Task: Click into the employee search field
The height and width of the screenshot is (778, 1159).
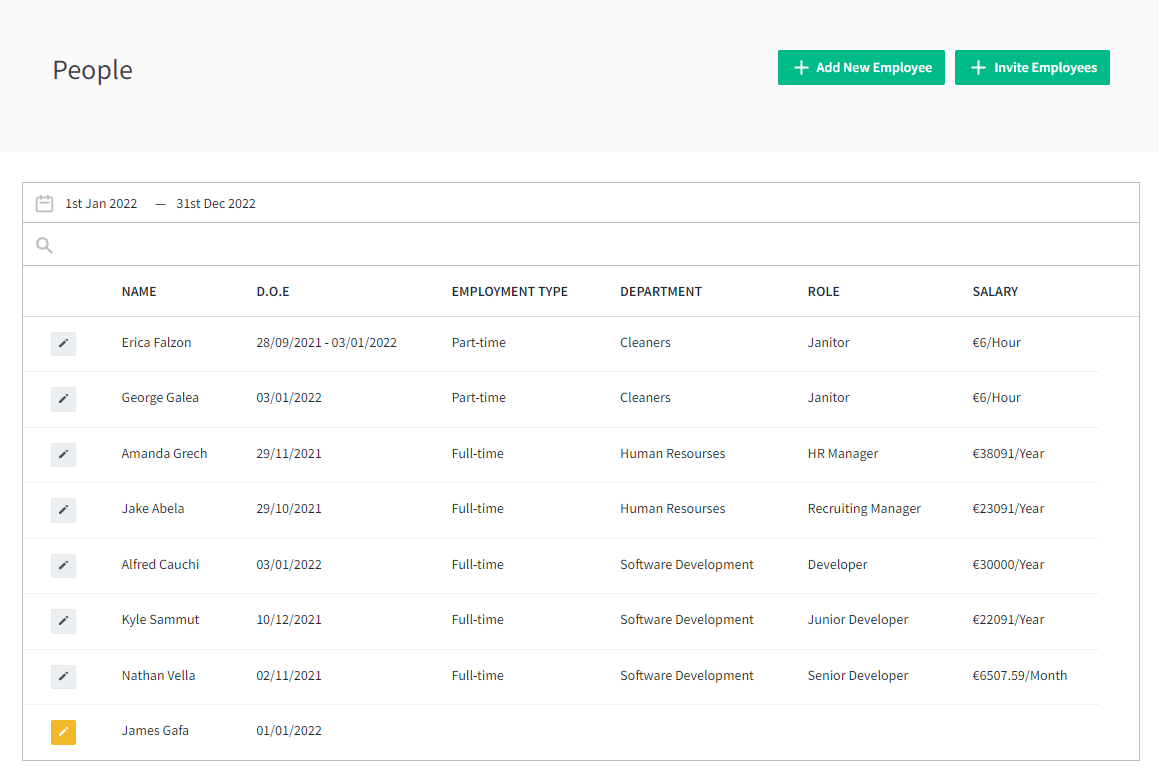Action: click(x=581, y=245)
